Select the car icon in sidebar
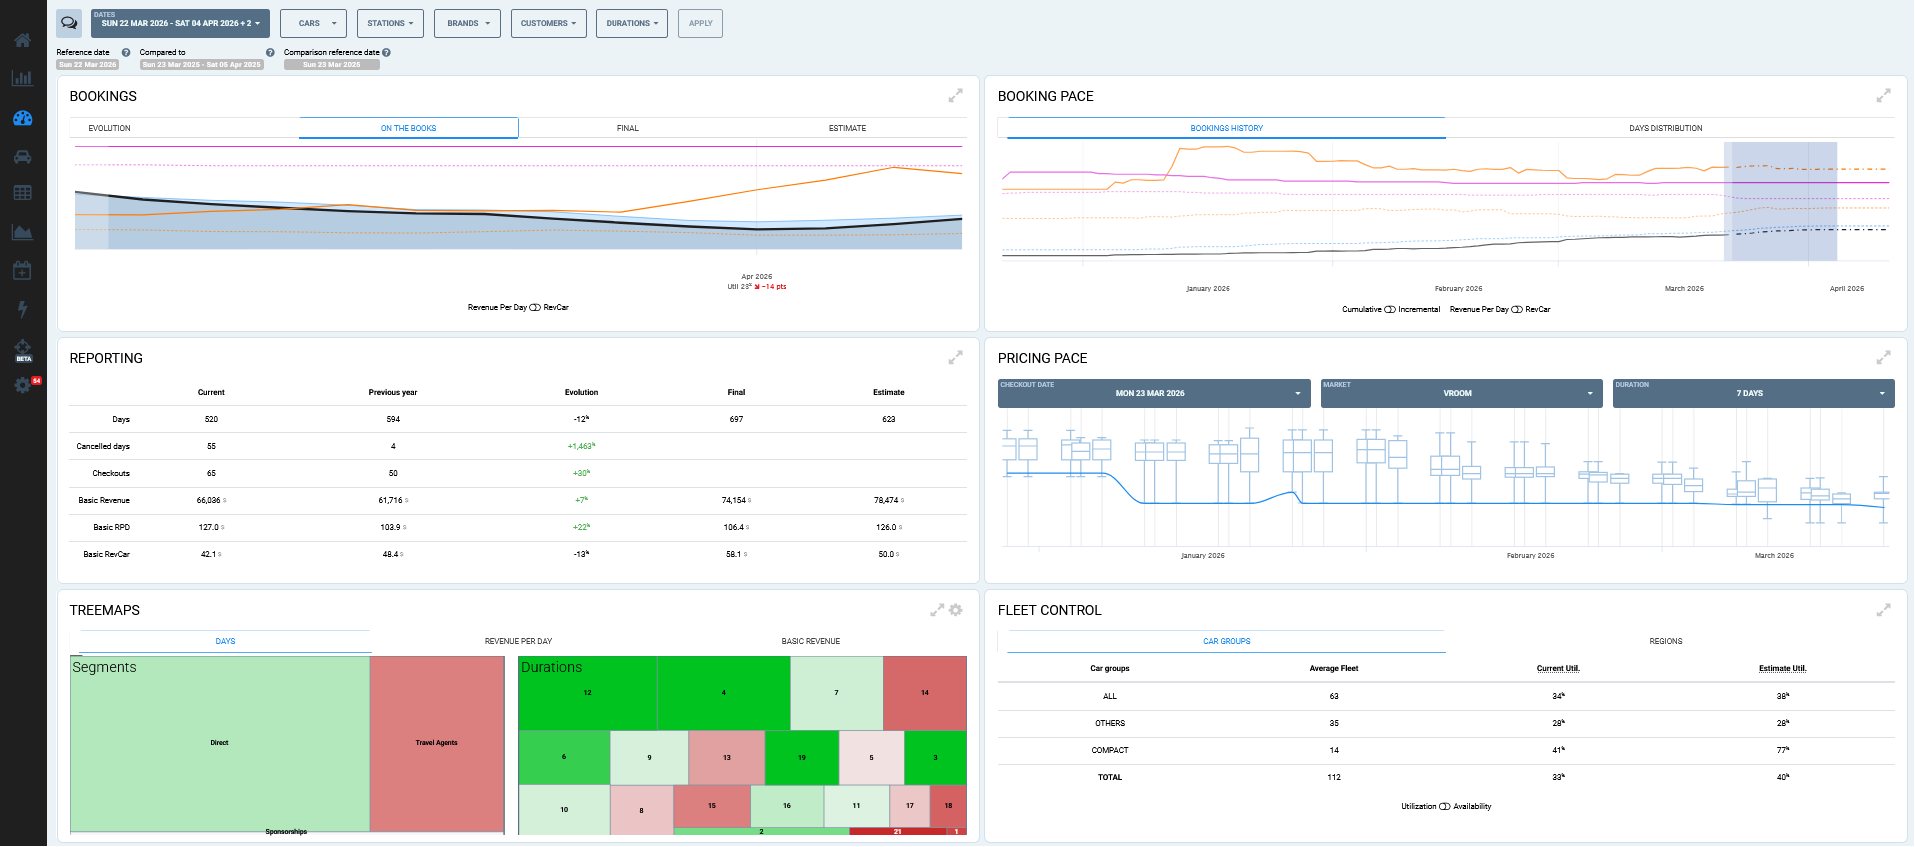 coord(22,156)
